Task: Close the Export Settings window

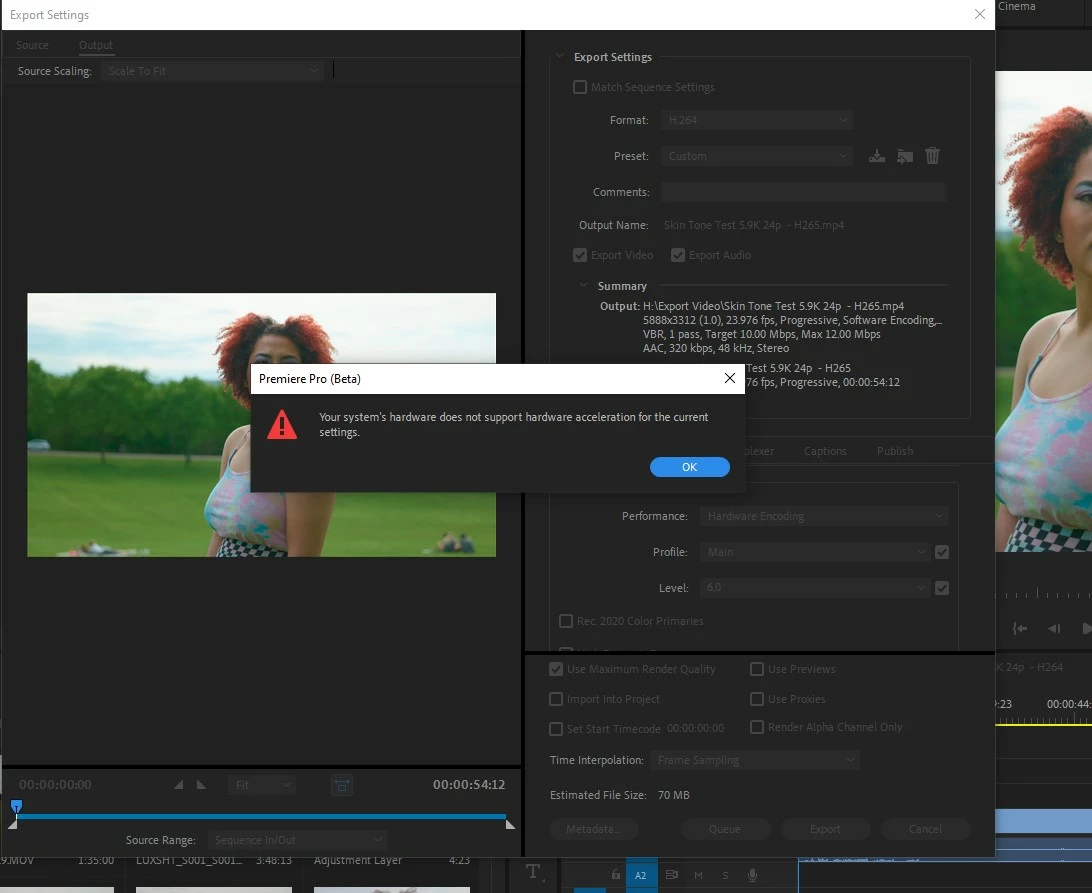Action: [x=979, y=14]
